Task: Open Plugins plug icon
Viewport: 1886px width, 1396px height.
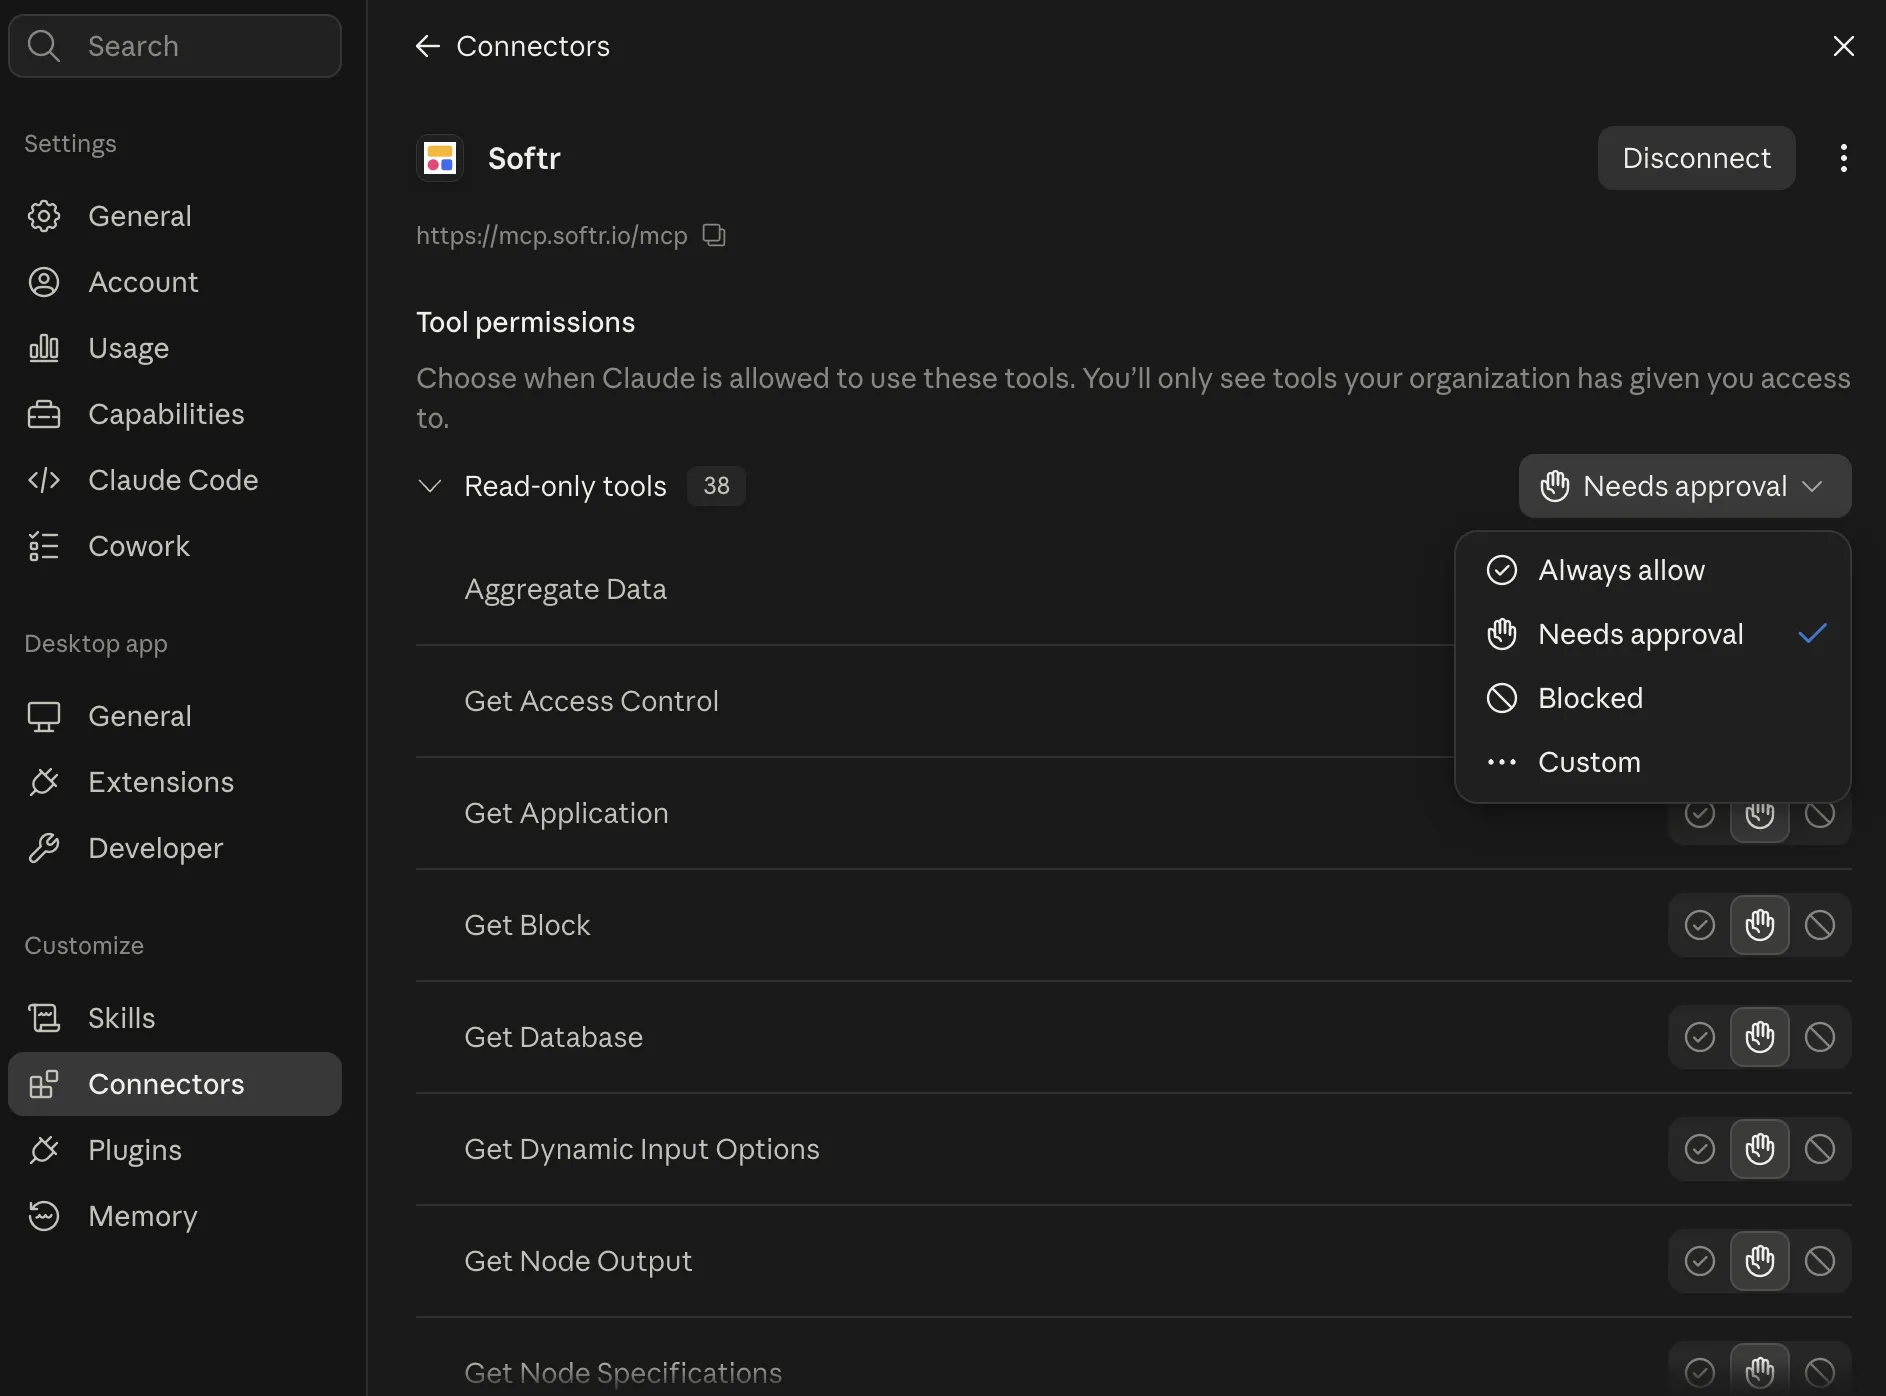Action: (x=44, y=1150)
